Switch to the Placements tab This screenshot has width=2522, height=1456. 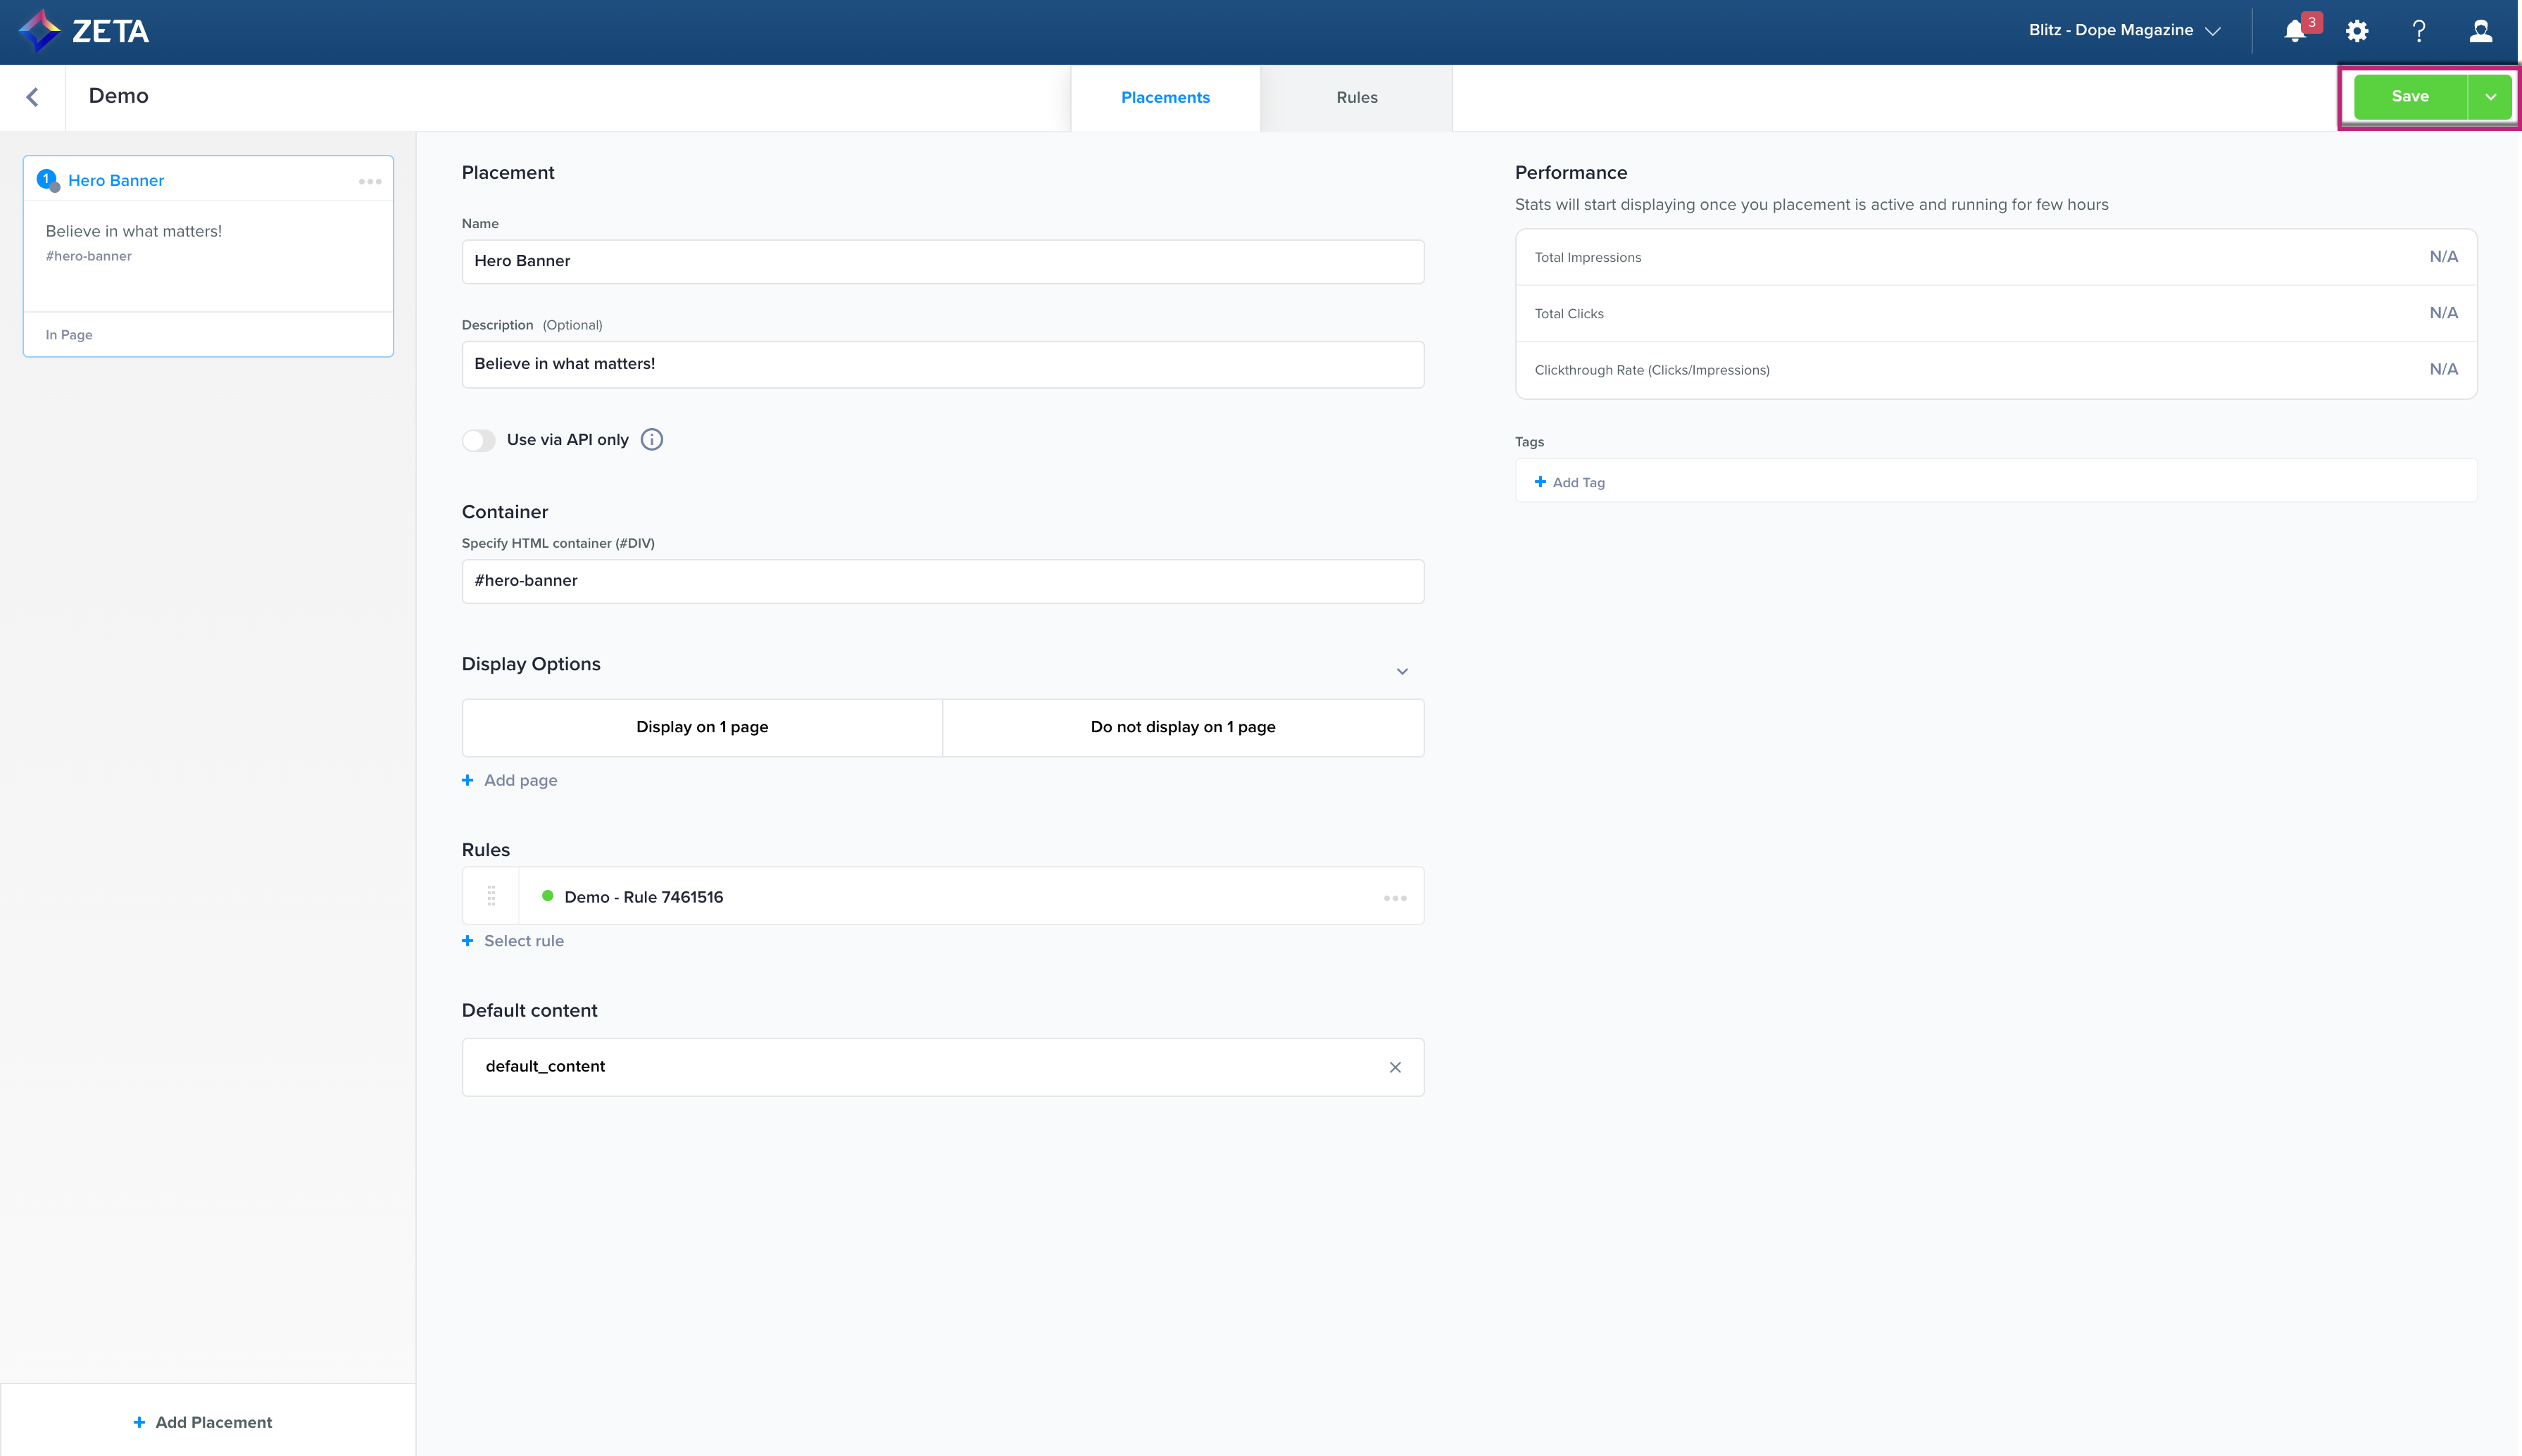(1165, 98)
